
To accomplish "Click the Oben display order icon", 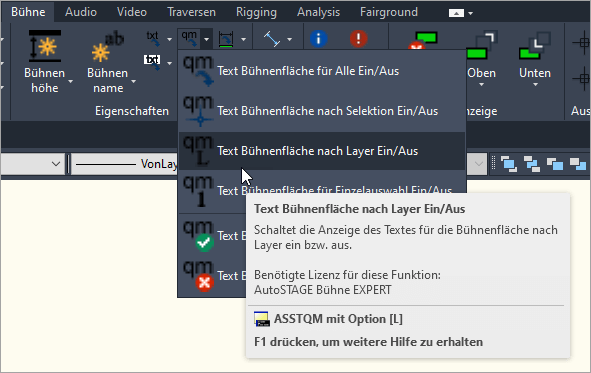I will pyautogui.click(x=481, y=46).
